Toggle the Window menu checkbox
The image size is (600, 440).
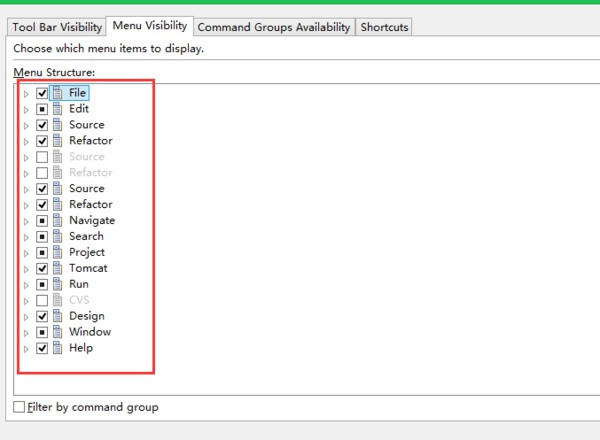[42, 332]
